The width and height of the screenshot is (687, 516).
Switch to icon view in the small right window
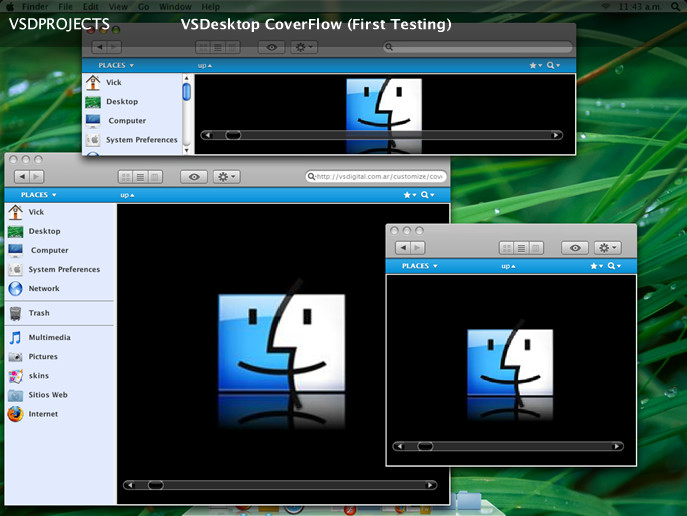pos(506,248)
